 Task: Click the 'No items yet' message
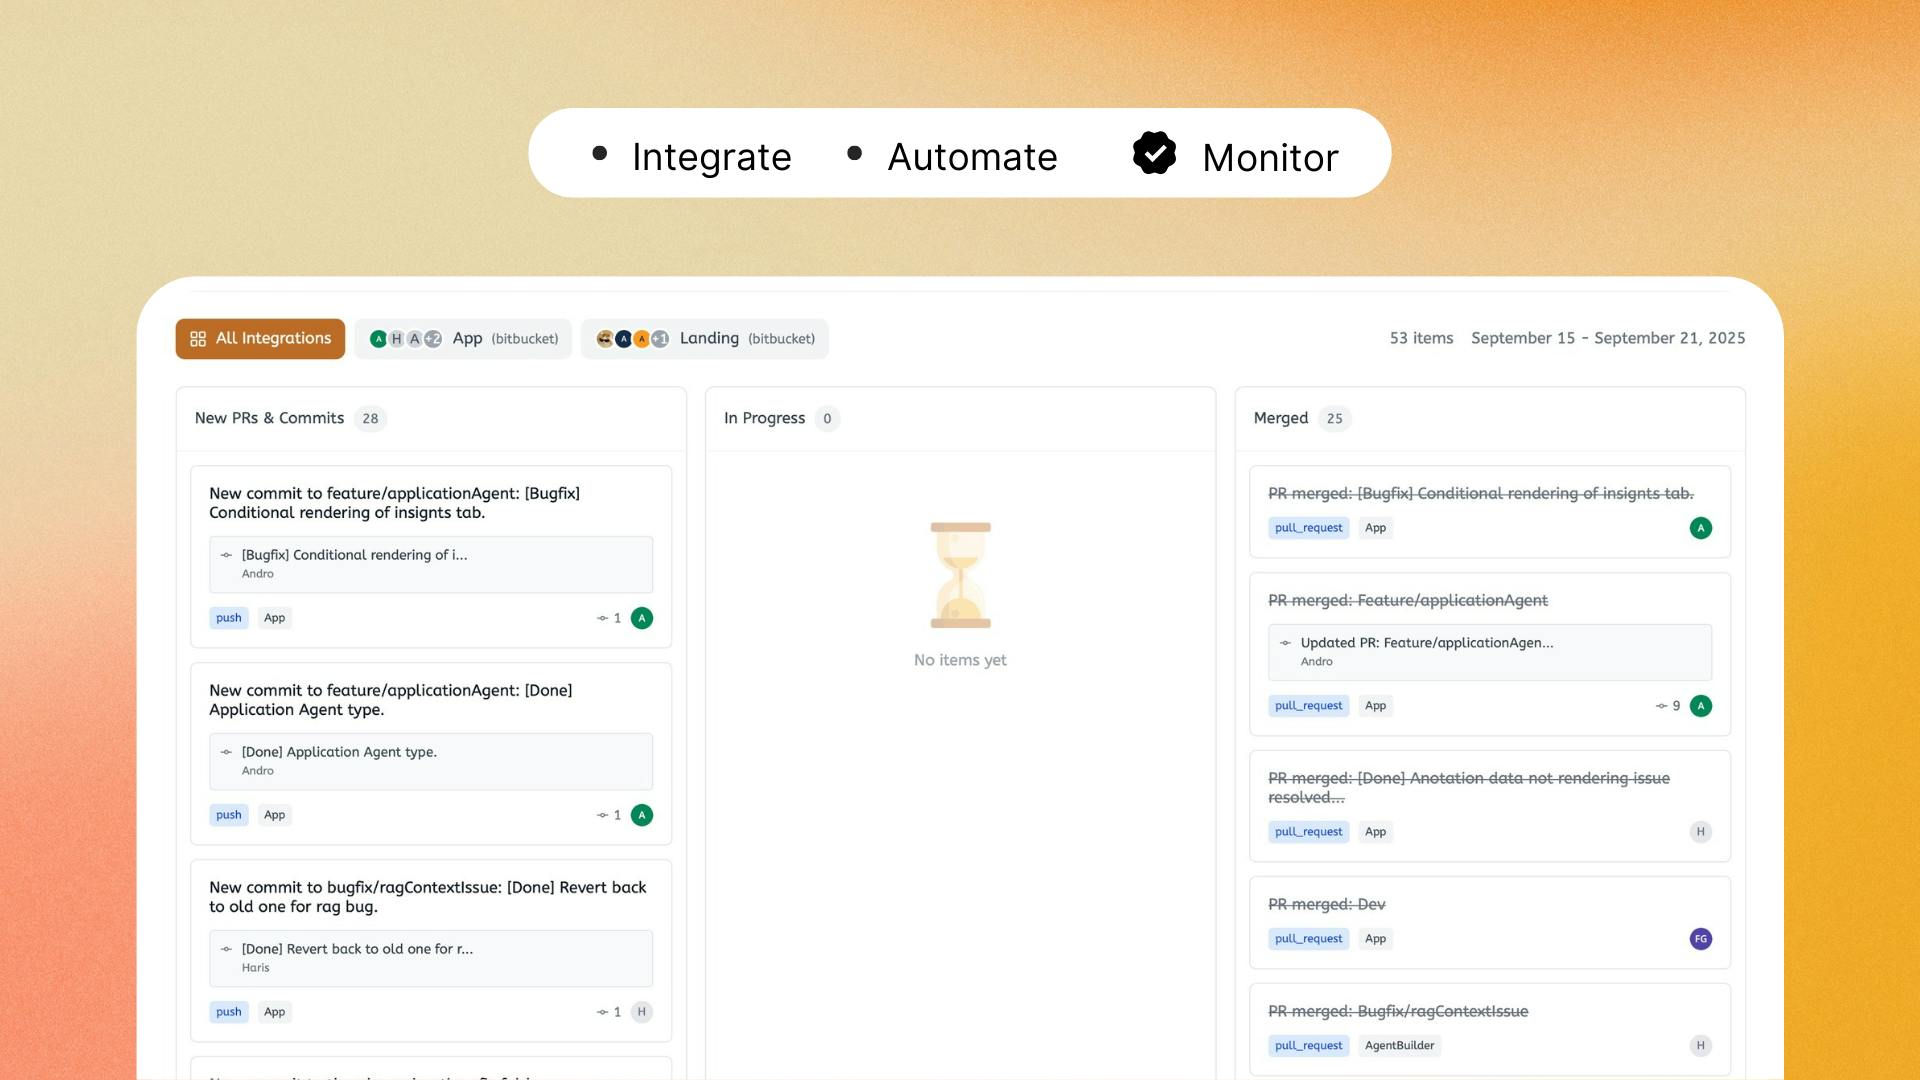960,660
